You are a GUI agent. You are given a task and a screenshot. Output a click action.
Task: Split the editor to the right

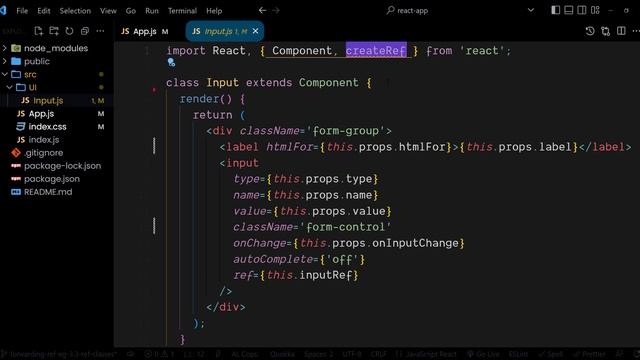(x=621, y=31)
